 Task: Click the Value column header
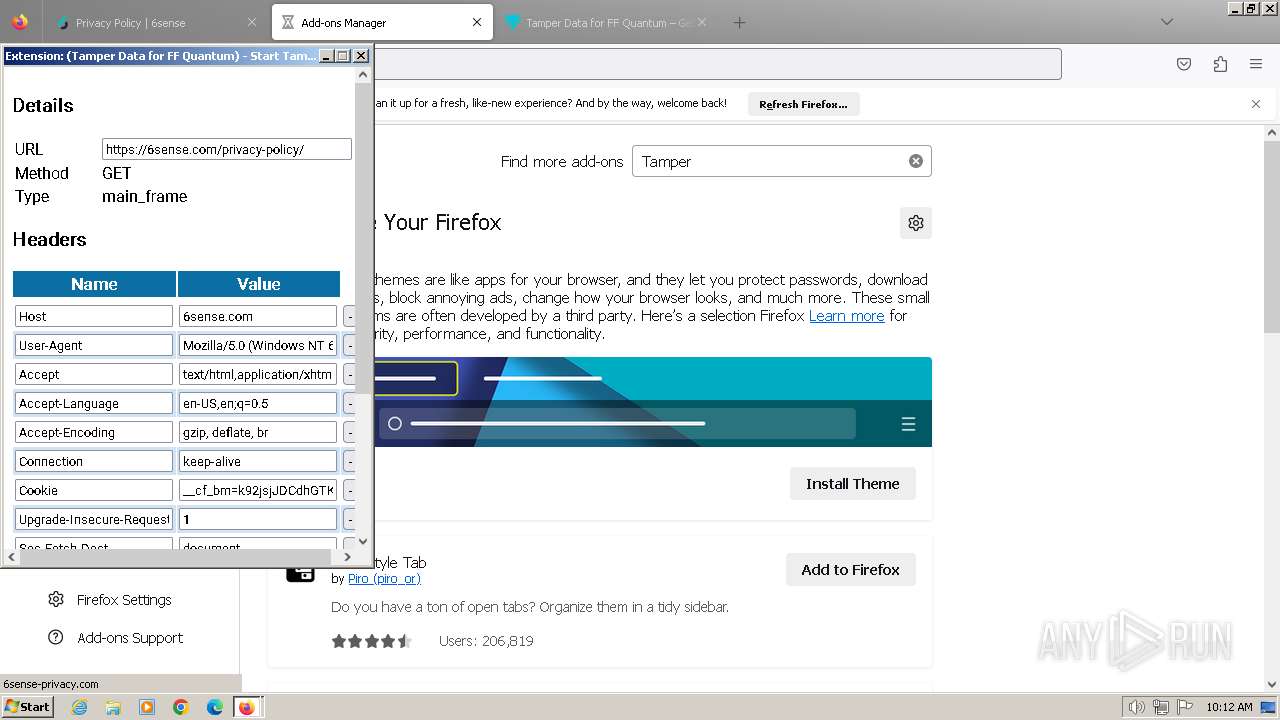click(x=258, y=284)
